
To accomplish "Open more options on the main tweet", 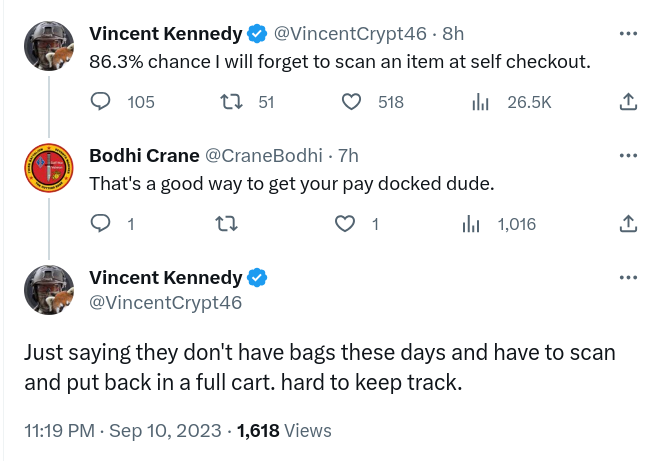I will (x=628, y=277).
